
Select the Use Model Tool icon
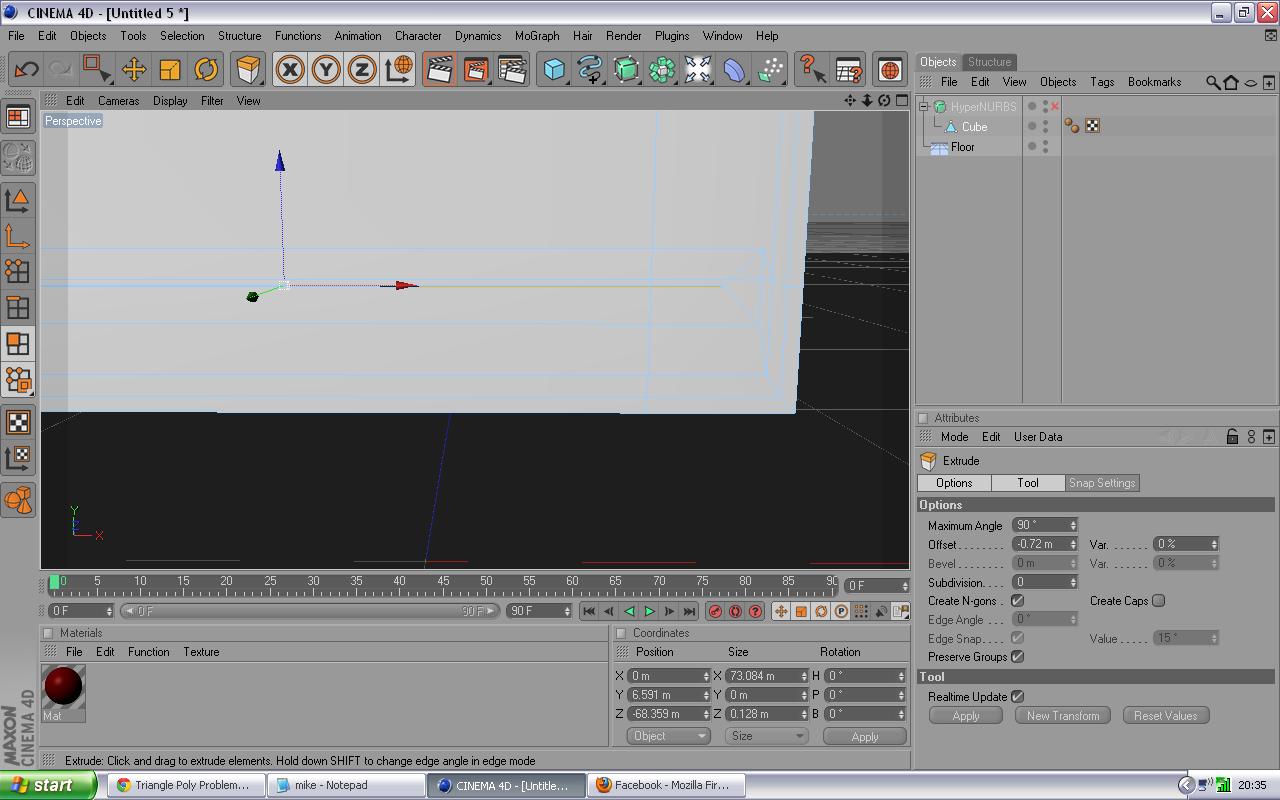17,199
